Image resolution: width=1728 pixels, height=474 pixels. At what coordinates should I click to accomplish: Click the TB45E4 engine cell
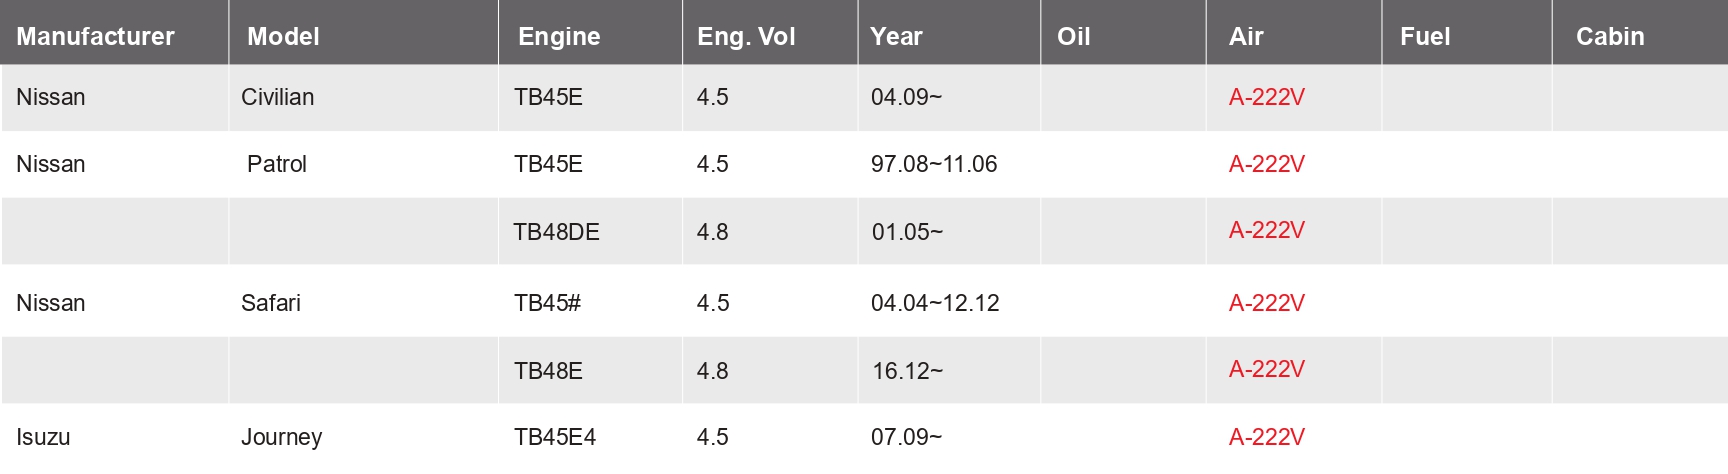(554, 437)
